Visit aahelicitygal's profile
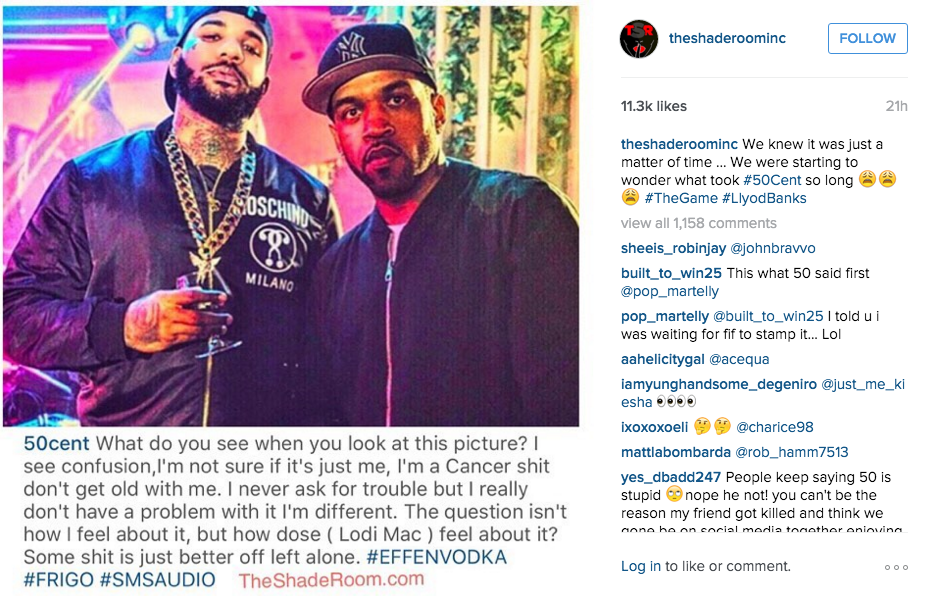This screenshot has height=596, width=931. 663,359
